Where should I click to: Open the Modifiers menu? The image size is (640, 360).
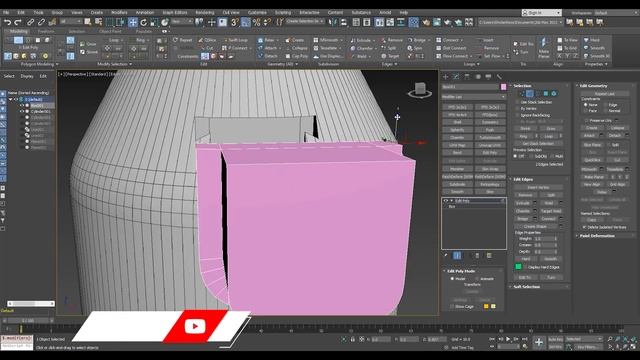(x=119, y=13)
